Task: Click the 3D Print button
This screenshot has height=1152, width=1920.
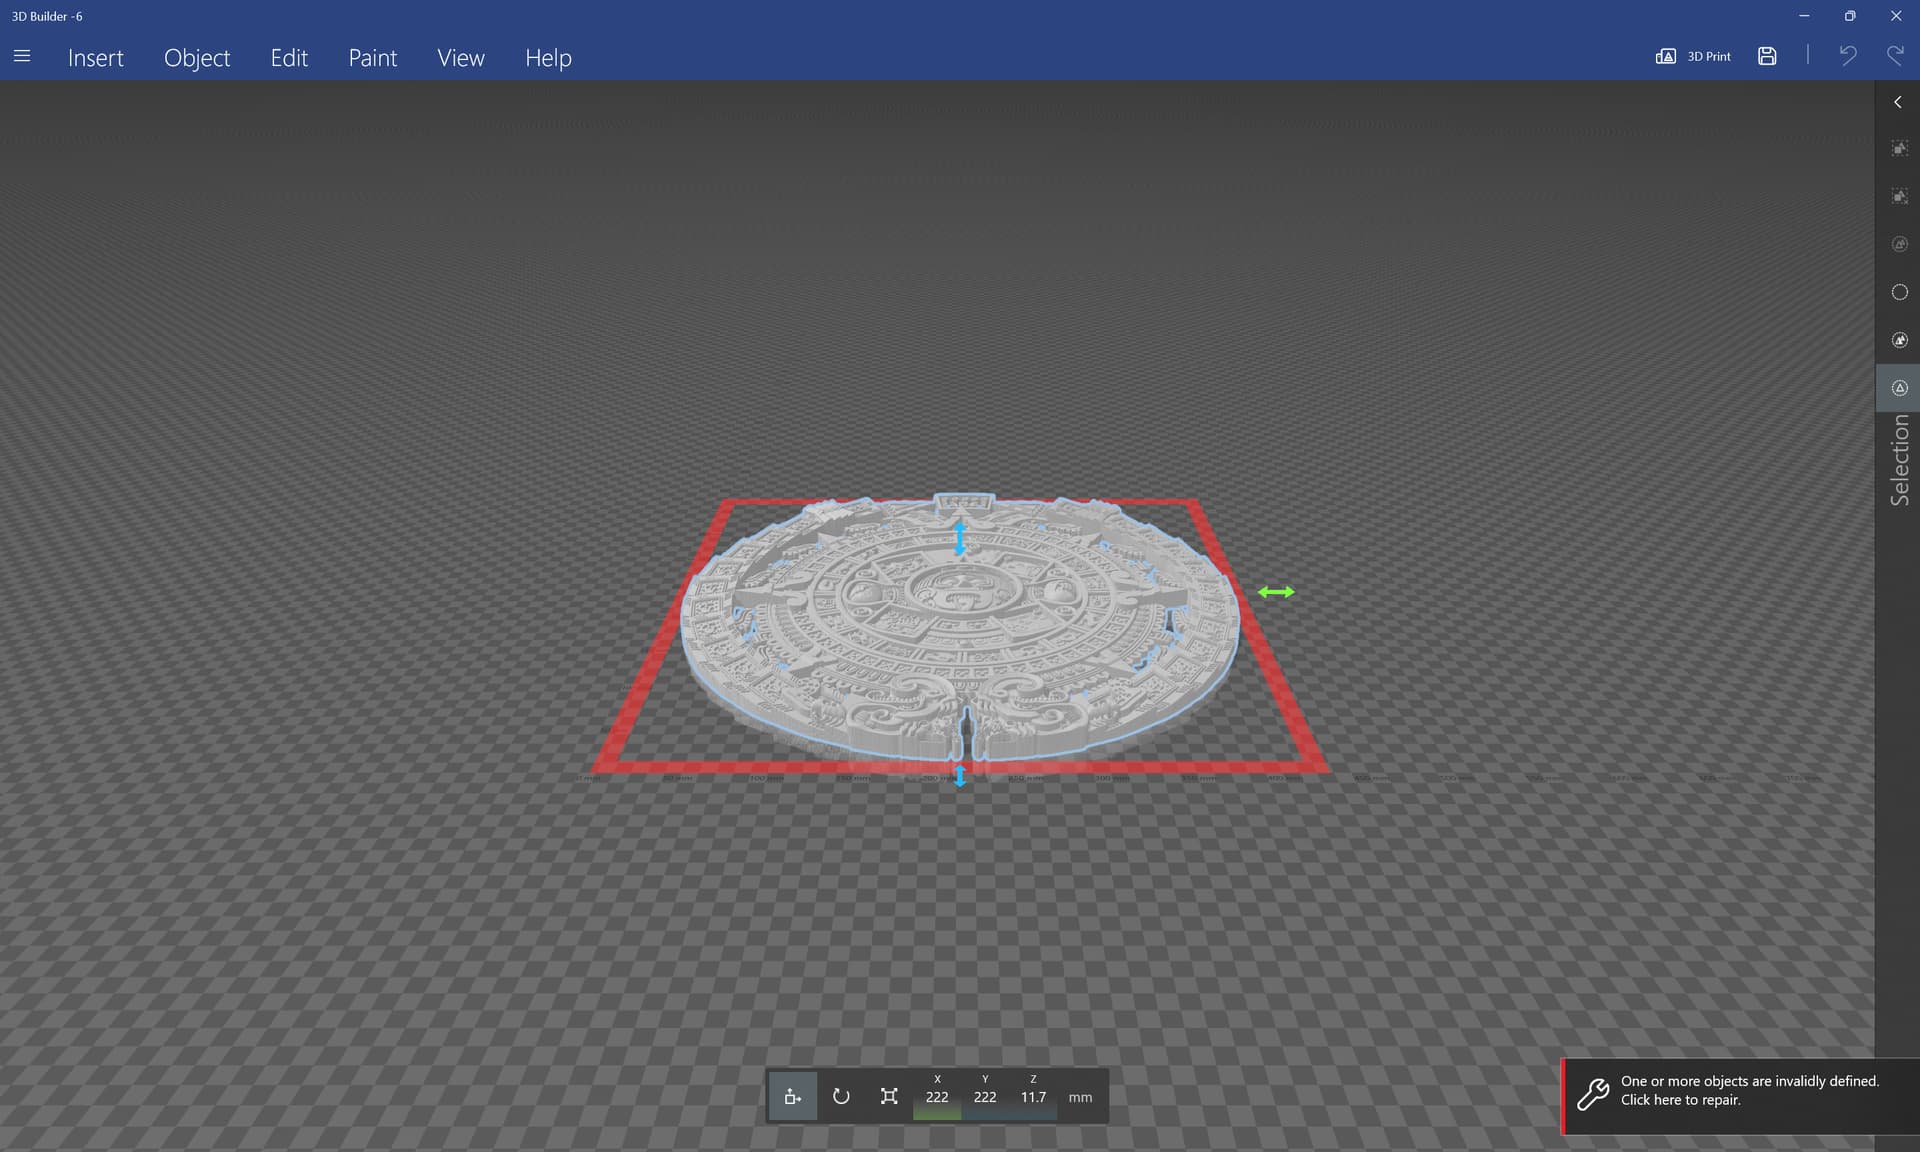Action: pos(1693,56)
